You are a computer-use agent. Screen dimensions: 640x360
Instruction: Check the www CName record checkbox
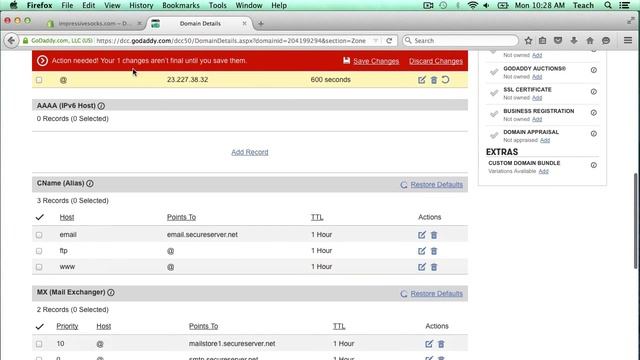(x=39, y=267)
